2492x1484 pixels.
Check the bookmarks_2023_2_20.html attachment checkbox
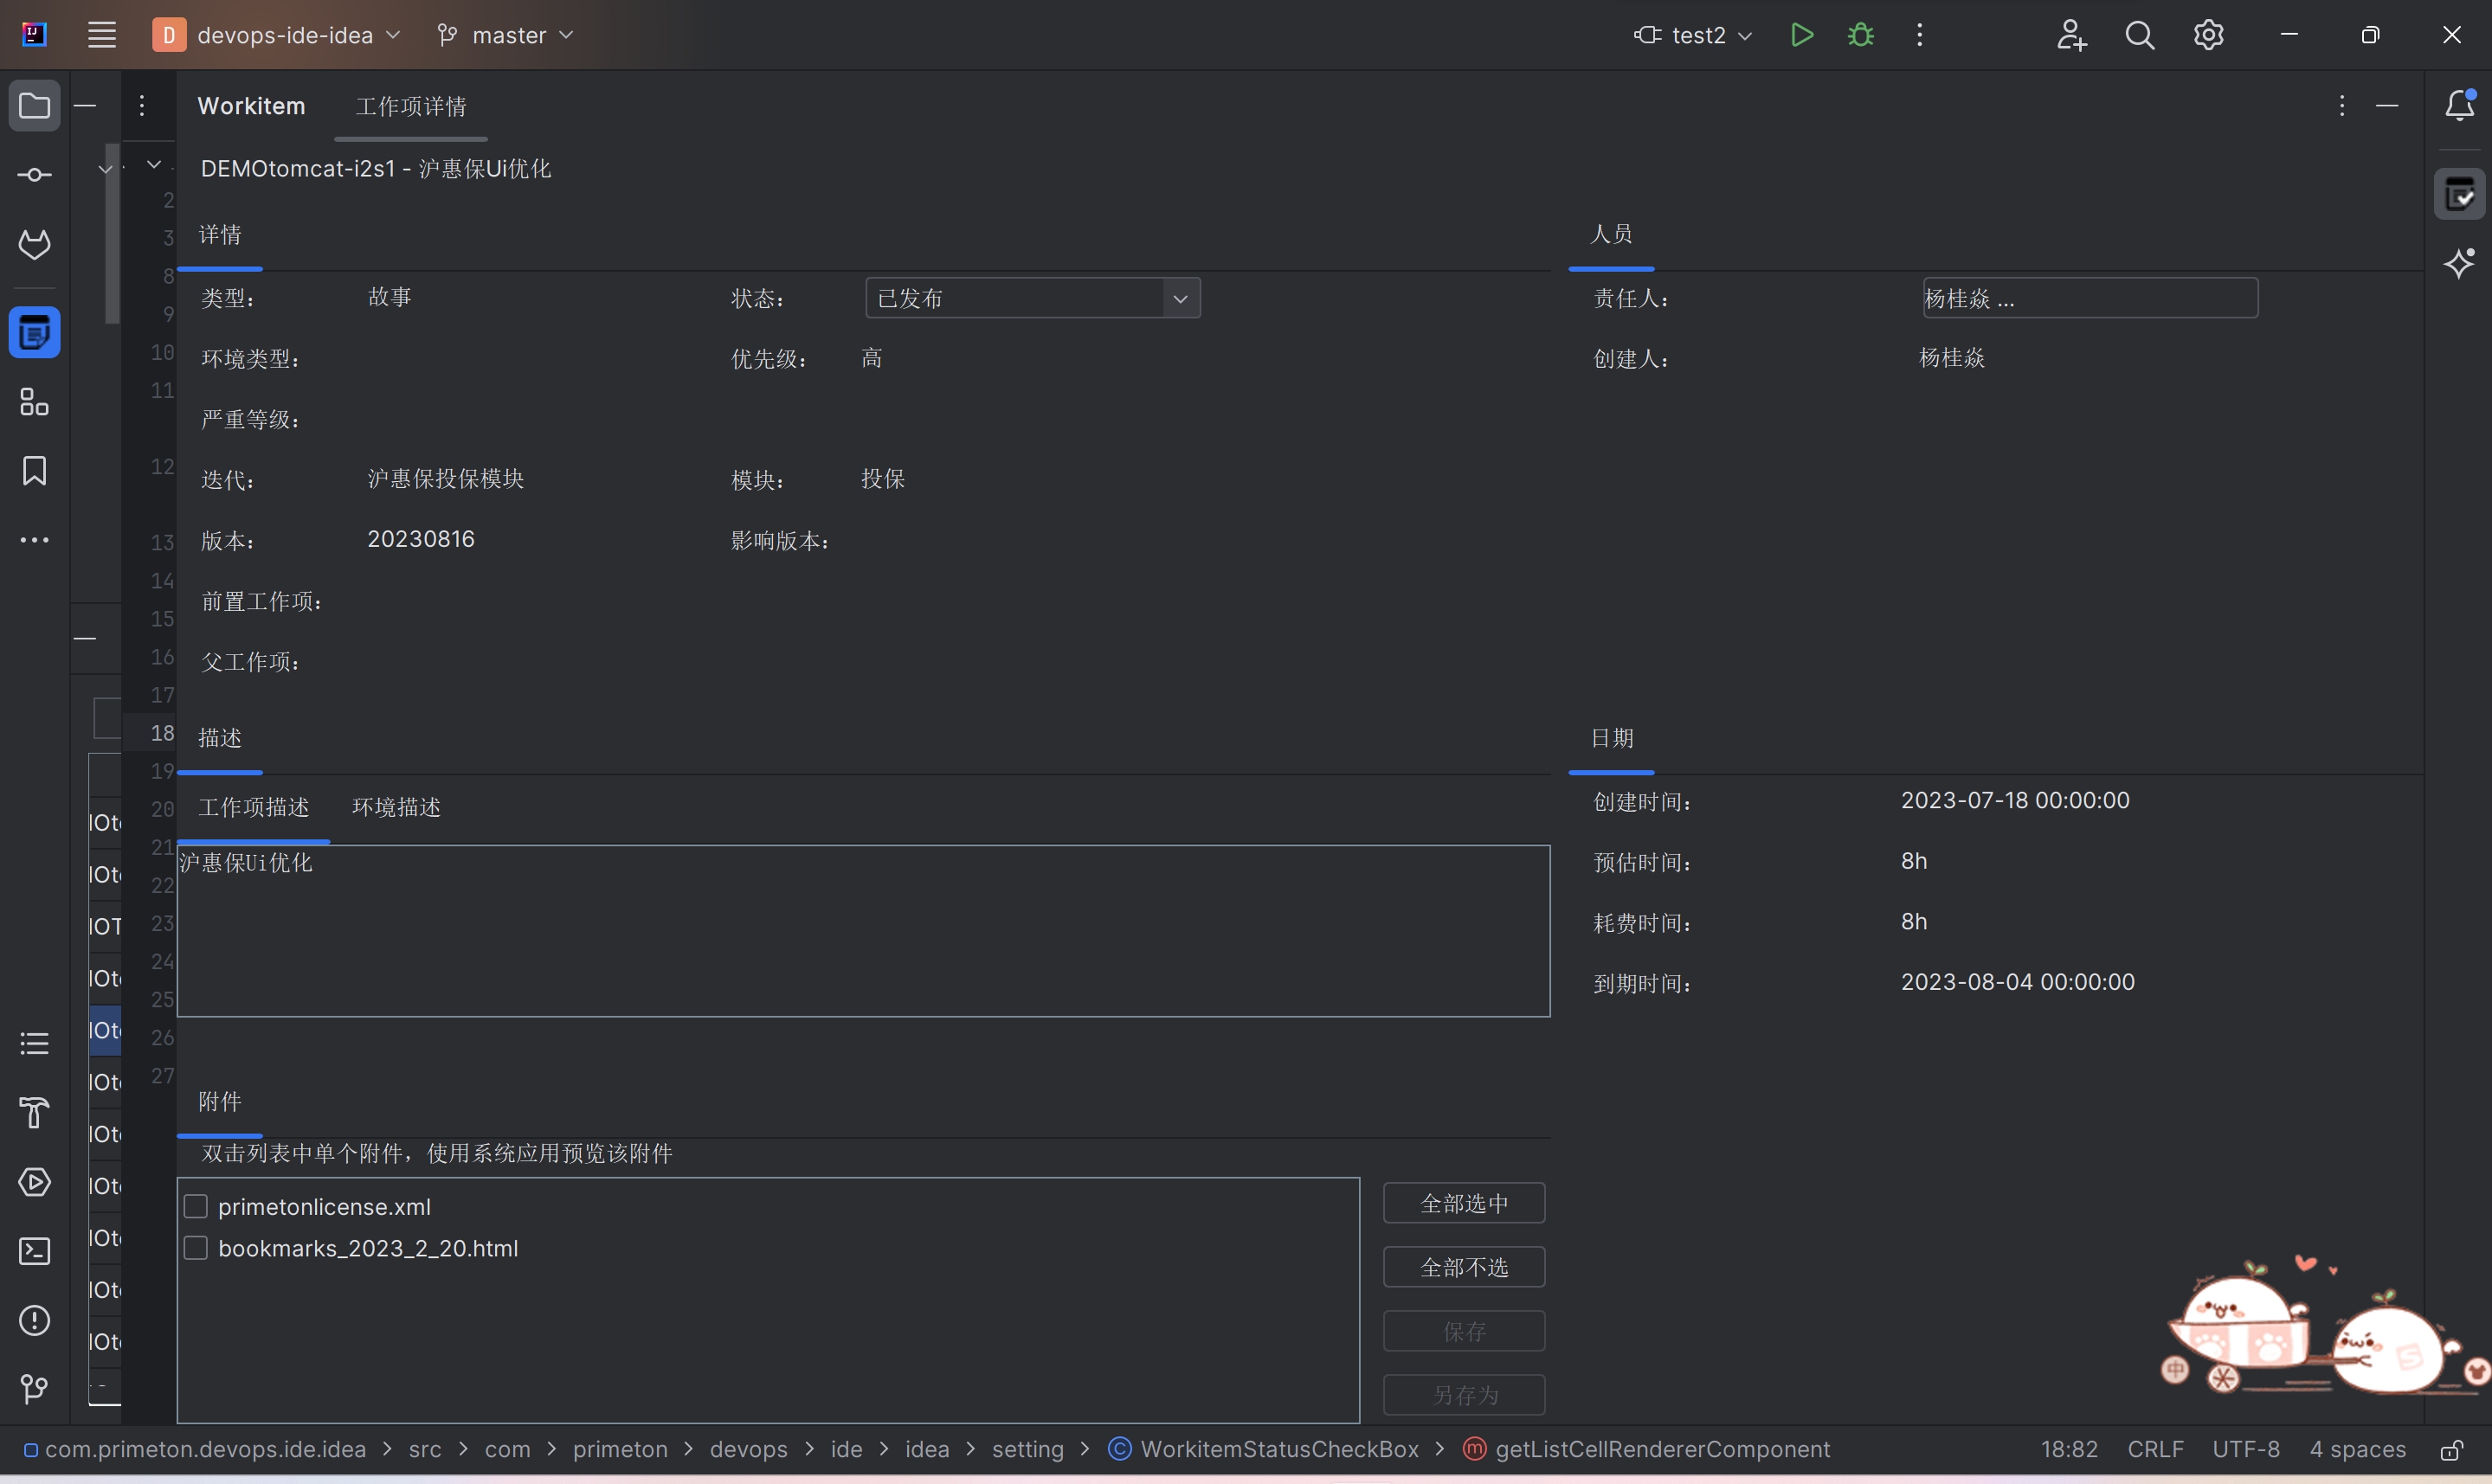[x=196, y=1247]
